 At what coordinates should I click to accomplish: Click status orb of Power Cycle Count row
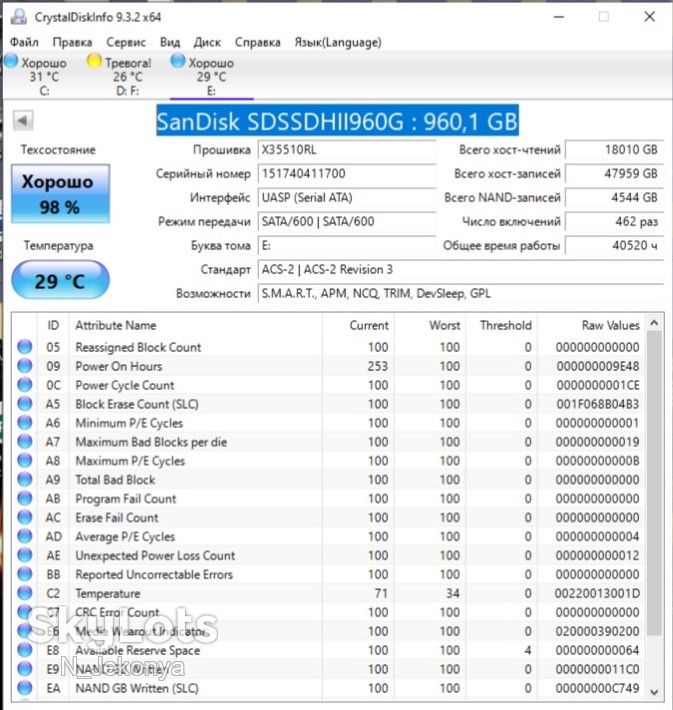pyautogui.click(x=24, y=385)
